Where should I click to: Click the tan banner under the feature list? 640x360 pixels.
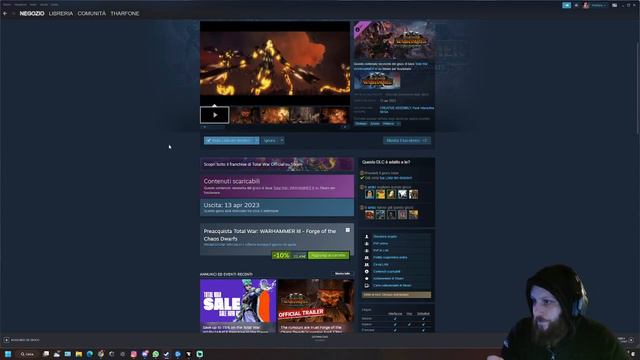click(x=396, y=295)
